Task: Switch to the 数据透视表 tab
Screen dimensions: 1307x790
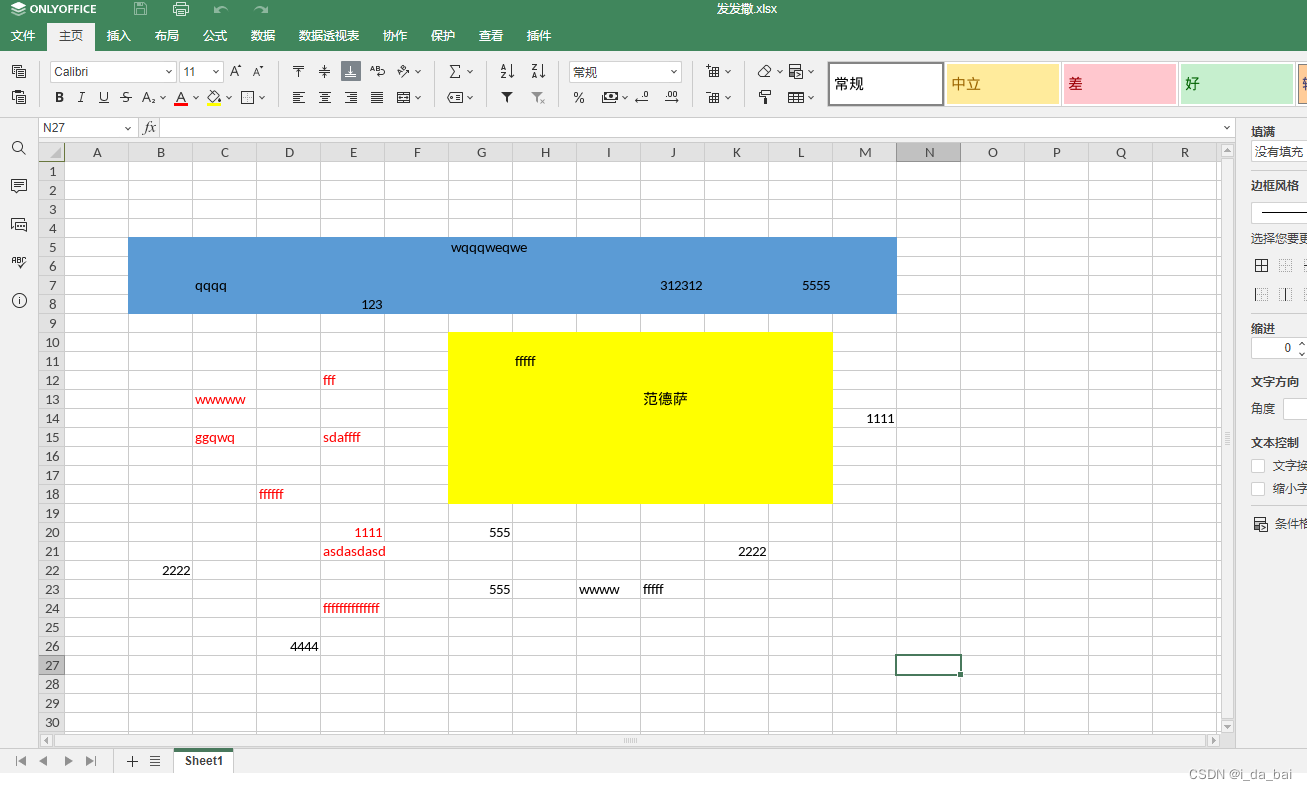Action: (329, 36)
